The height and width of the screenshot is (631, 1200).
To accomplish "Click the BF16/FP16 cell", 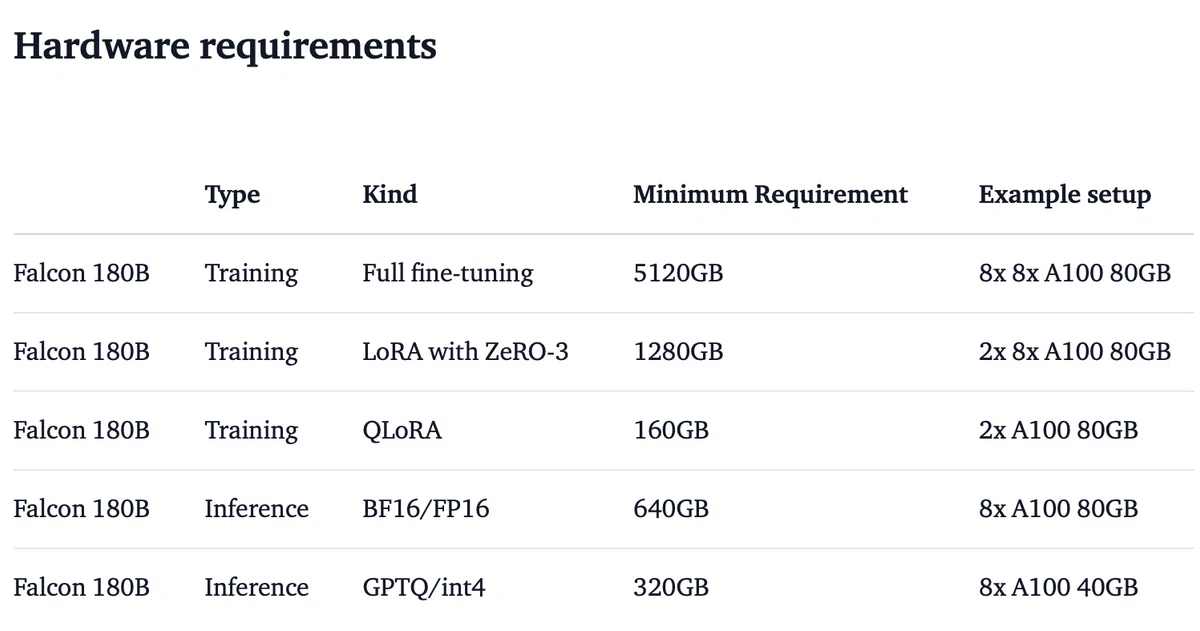I will point(426,509).
